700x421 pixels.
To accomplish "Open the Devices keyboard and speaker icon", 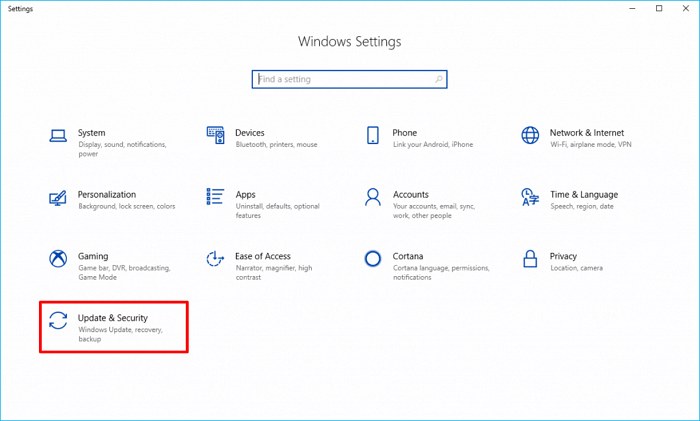I will pos(215,135).
